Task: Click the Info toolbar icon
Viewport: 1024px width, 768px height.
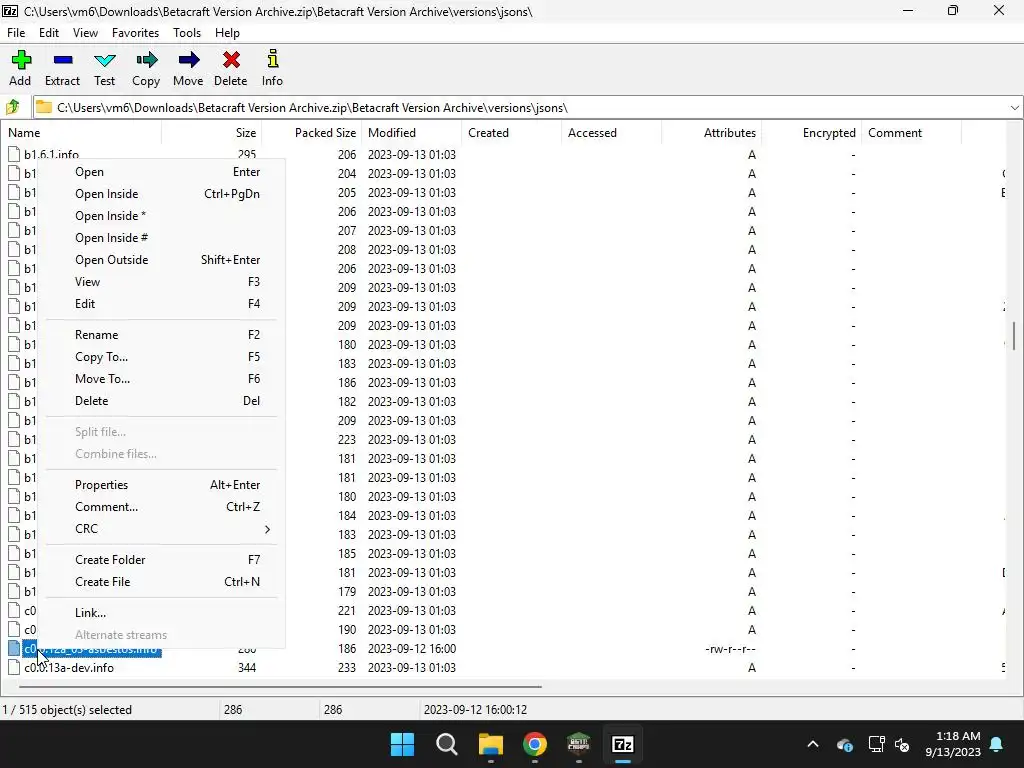Action: [x=272, y=59]
